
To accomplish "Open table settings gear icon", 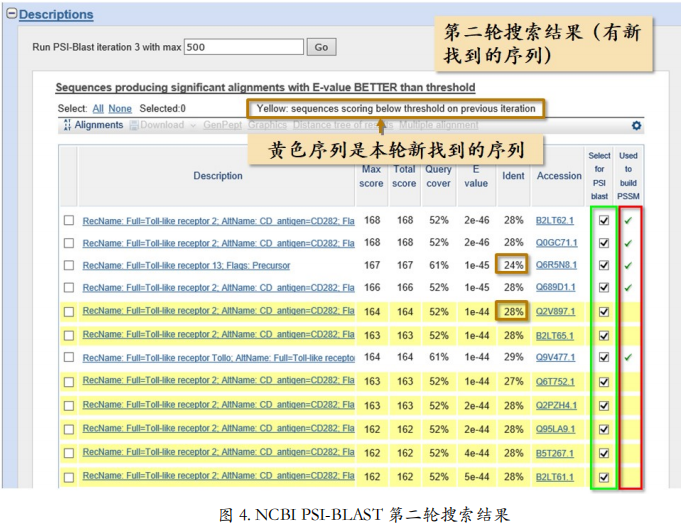I will click(636, 126).
